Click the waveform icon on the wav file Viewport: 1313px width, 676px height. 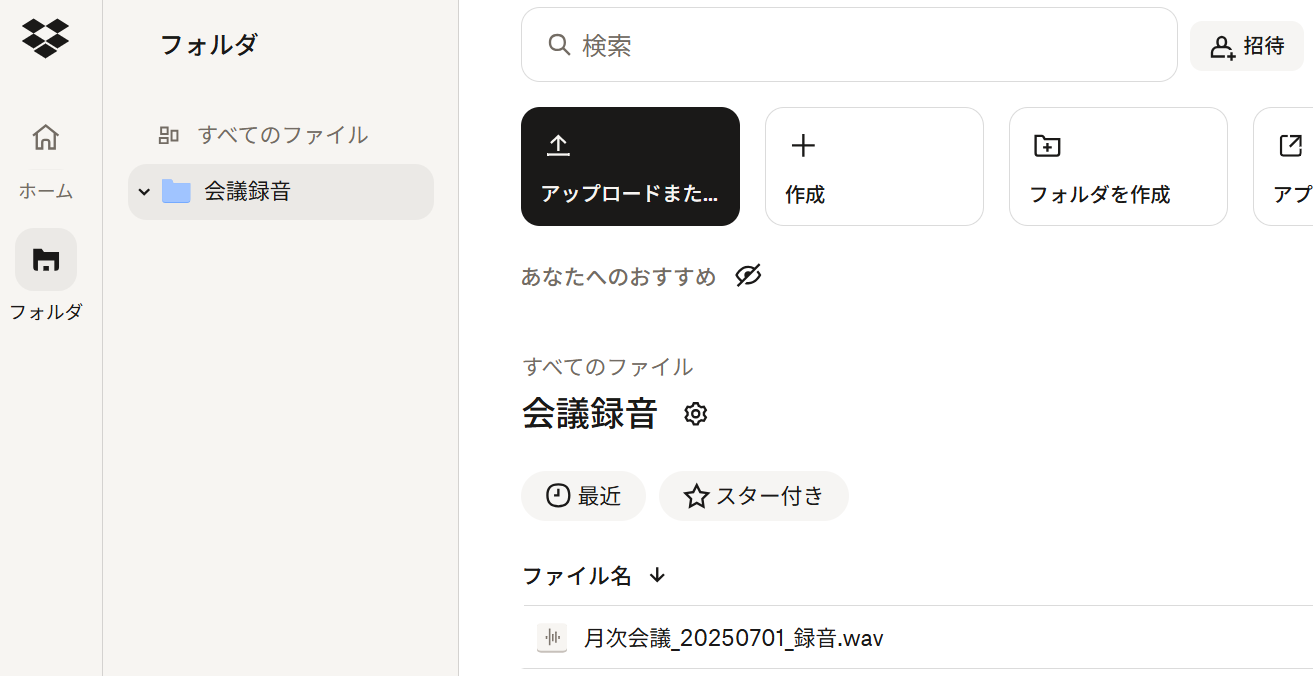pyautogui.click(x=551, y=637)
